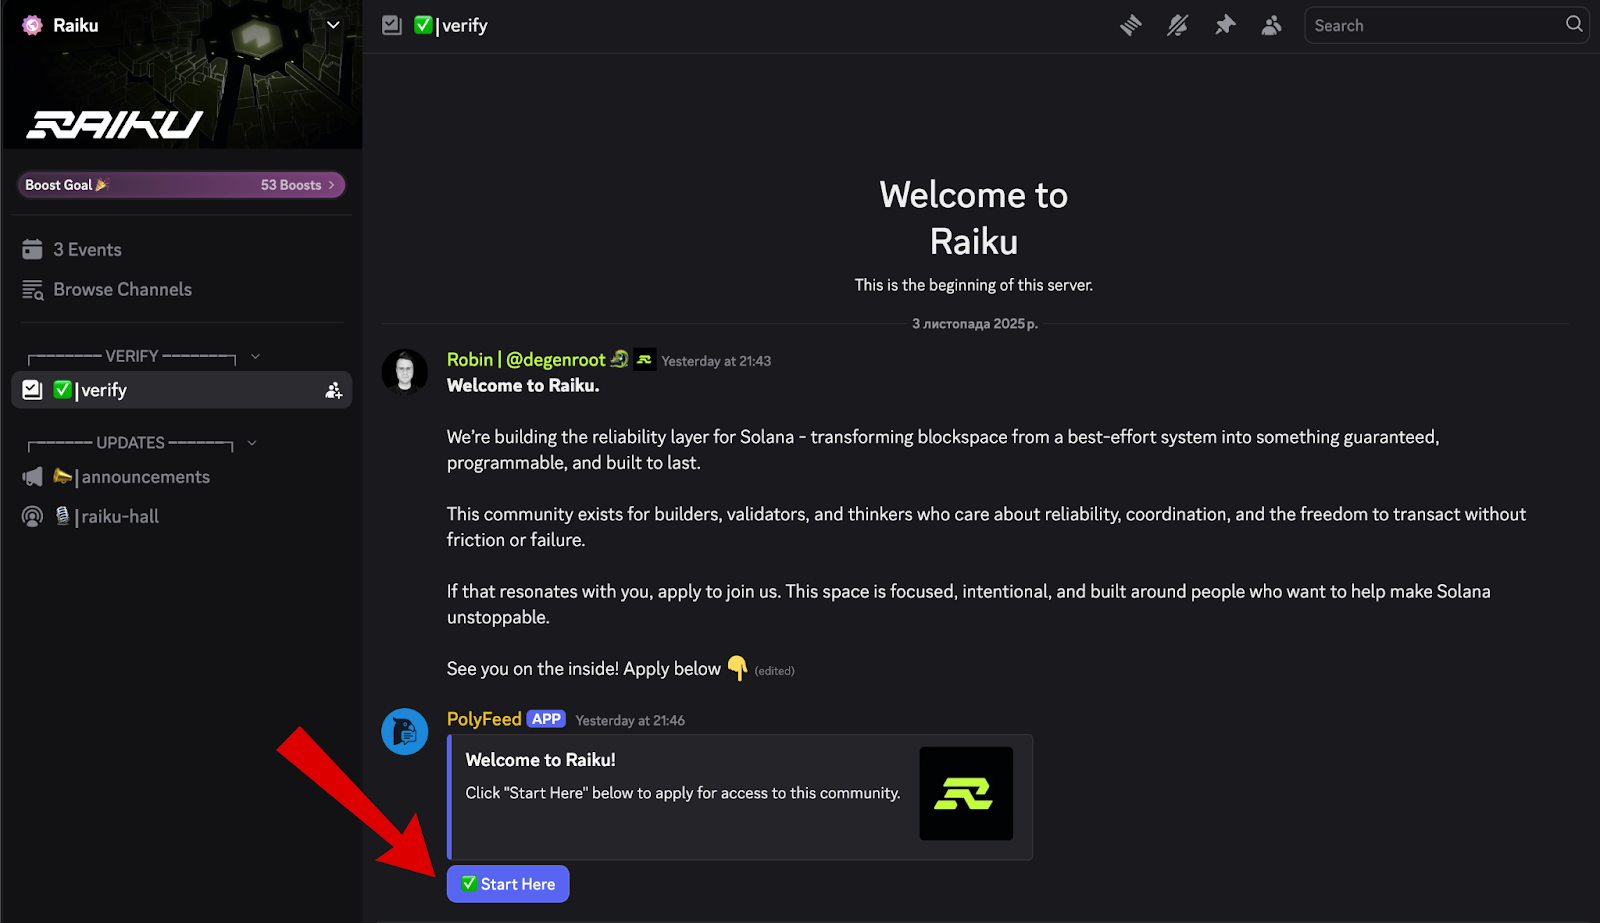Click the calendar Events icon

pyautogui.click(x=33, y=249)
